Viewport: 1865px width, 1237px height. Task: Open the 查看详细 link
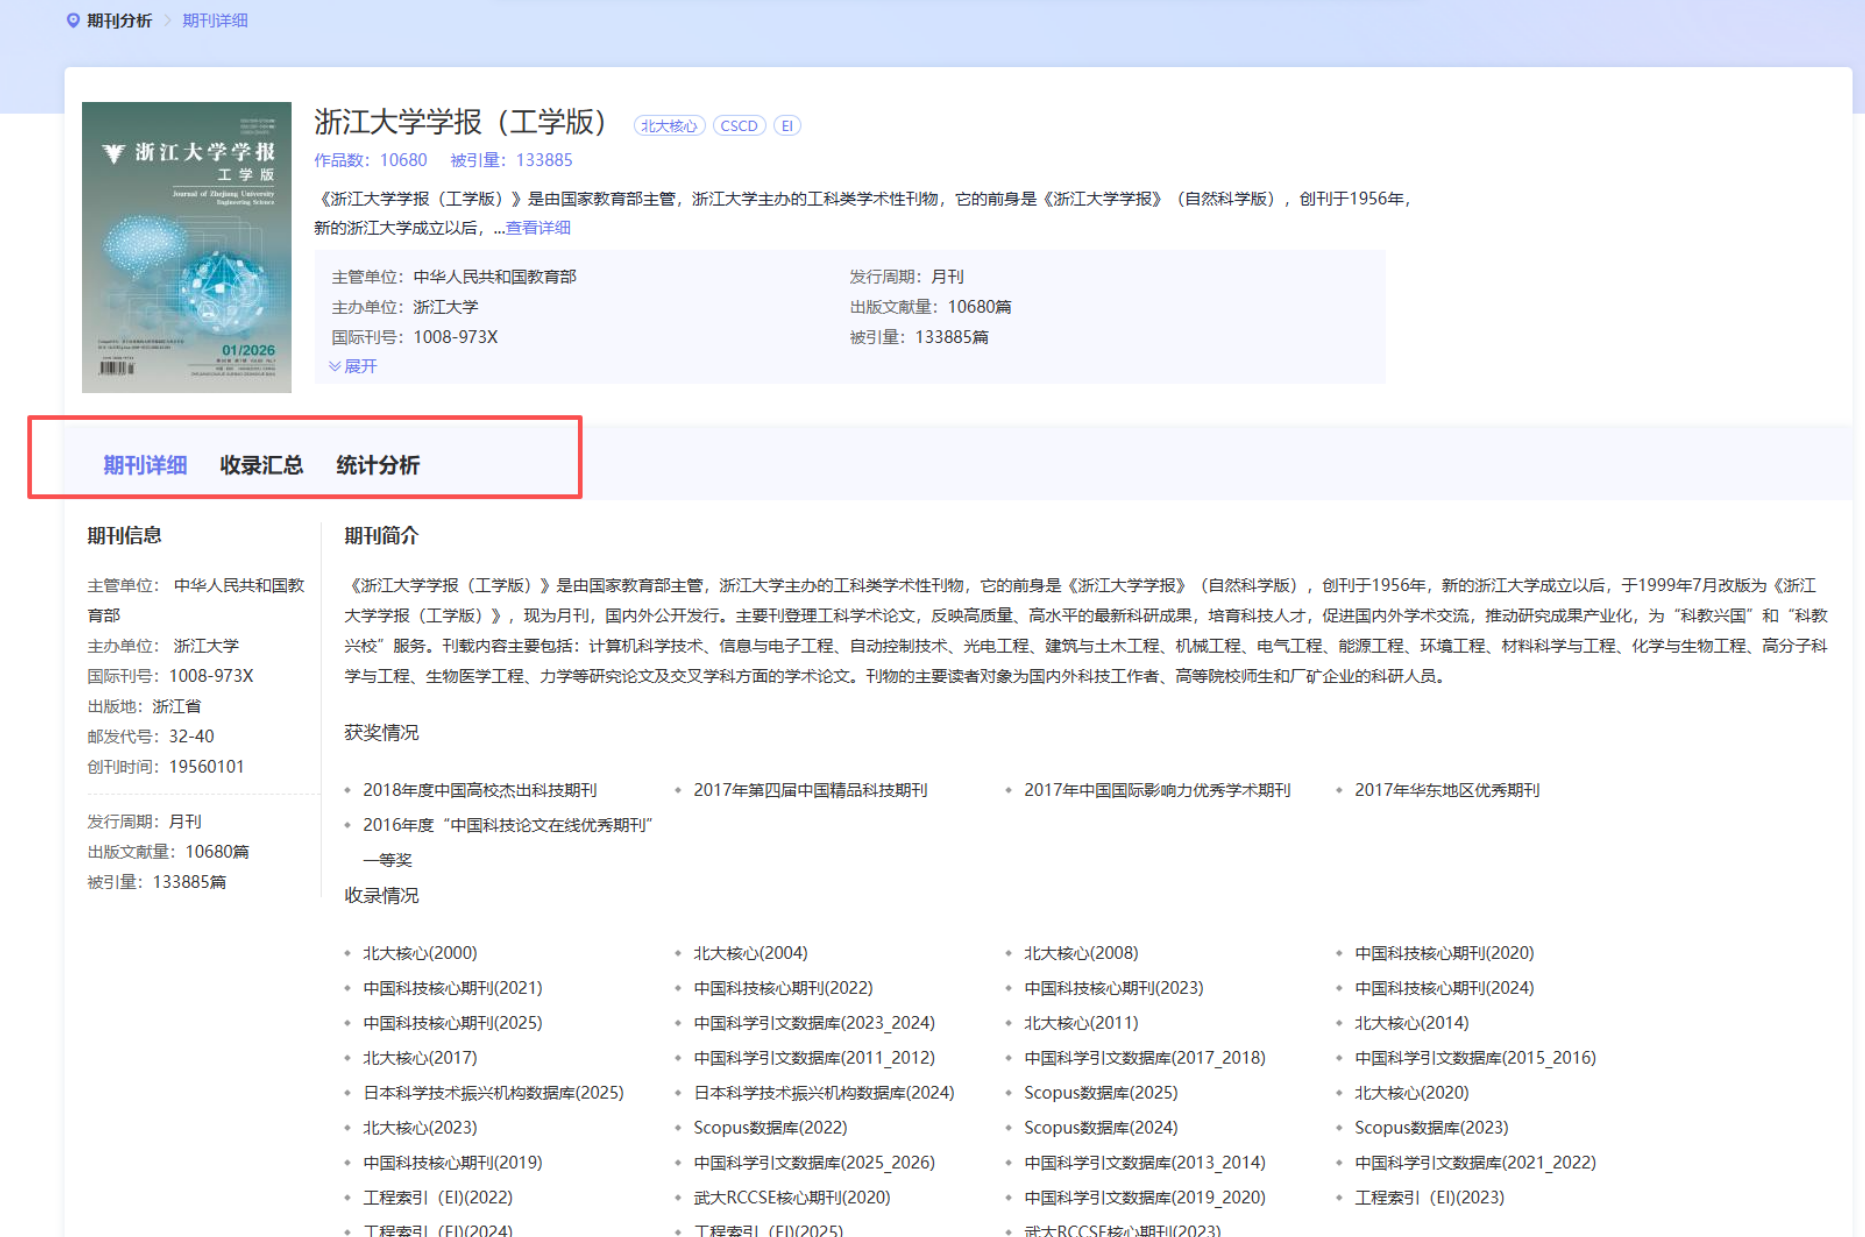point(538,228)
